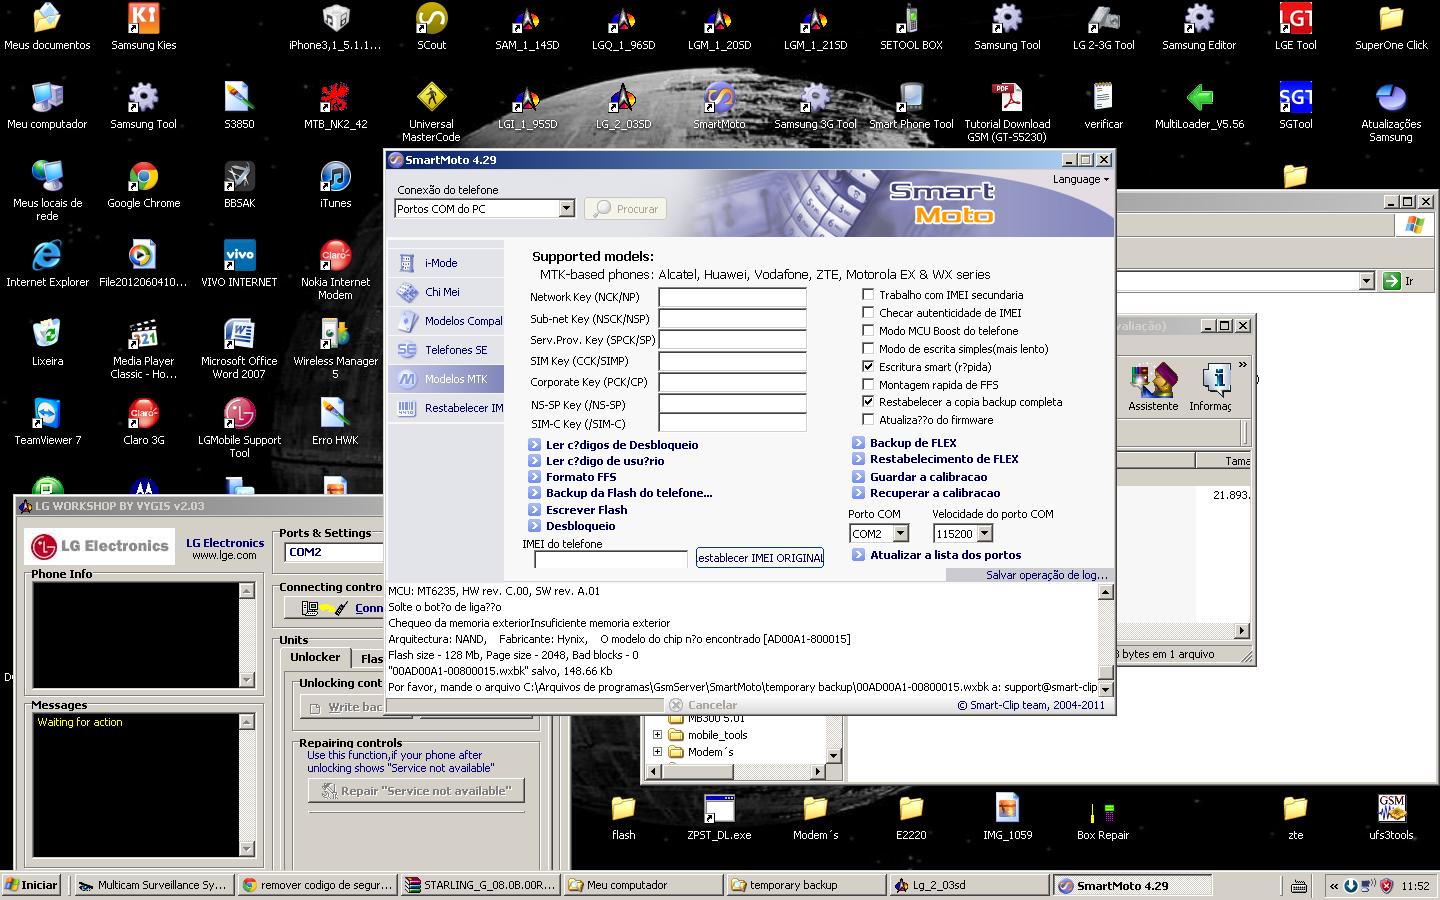Click the log area vertical scrollbar
The height and width of the screenshot is (900, 1440).
pos(1105,640)
